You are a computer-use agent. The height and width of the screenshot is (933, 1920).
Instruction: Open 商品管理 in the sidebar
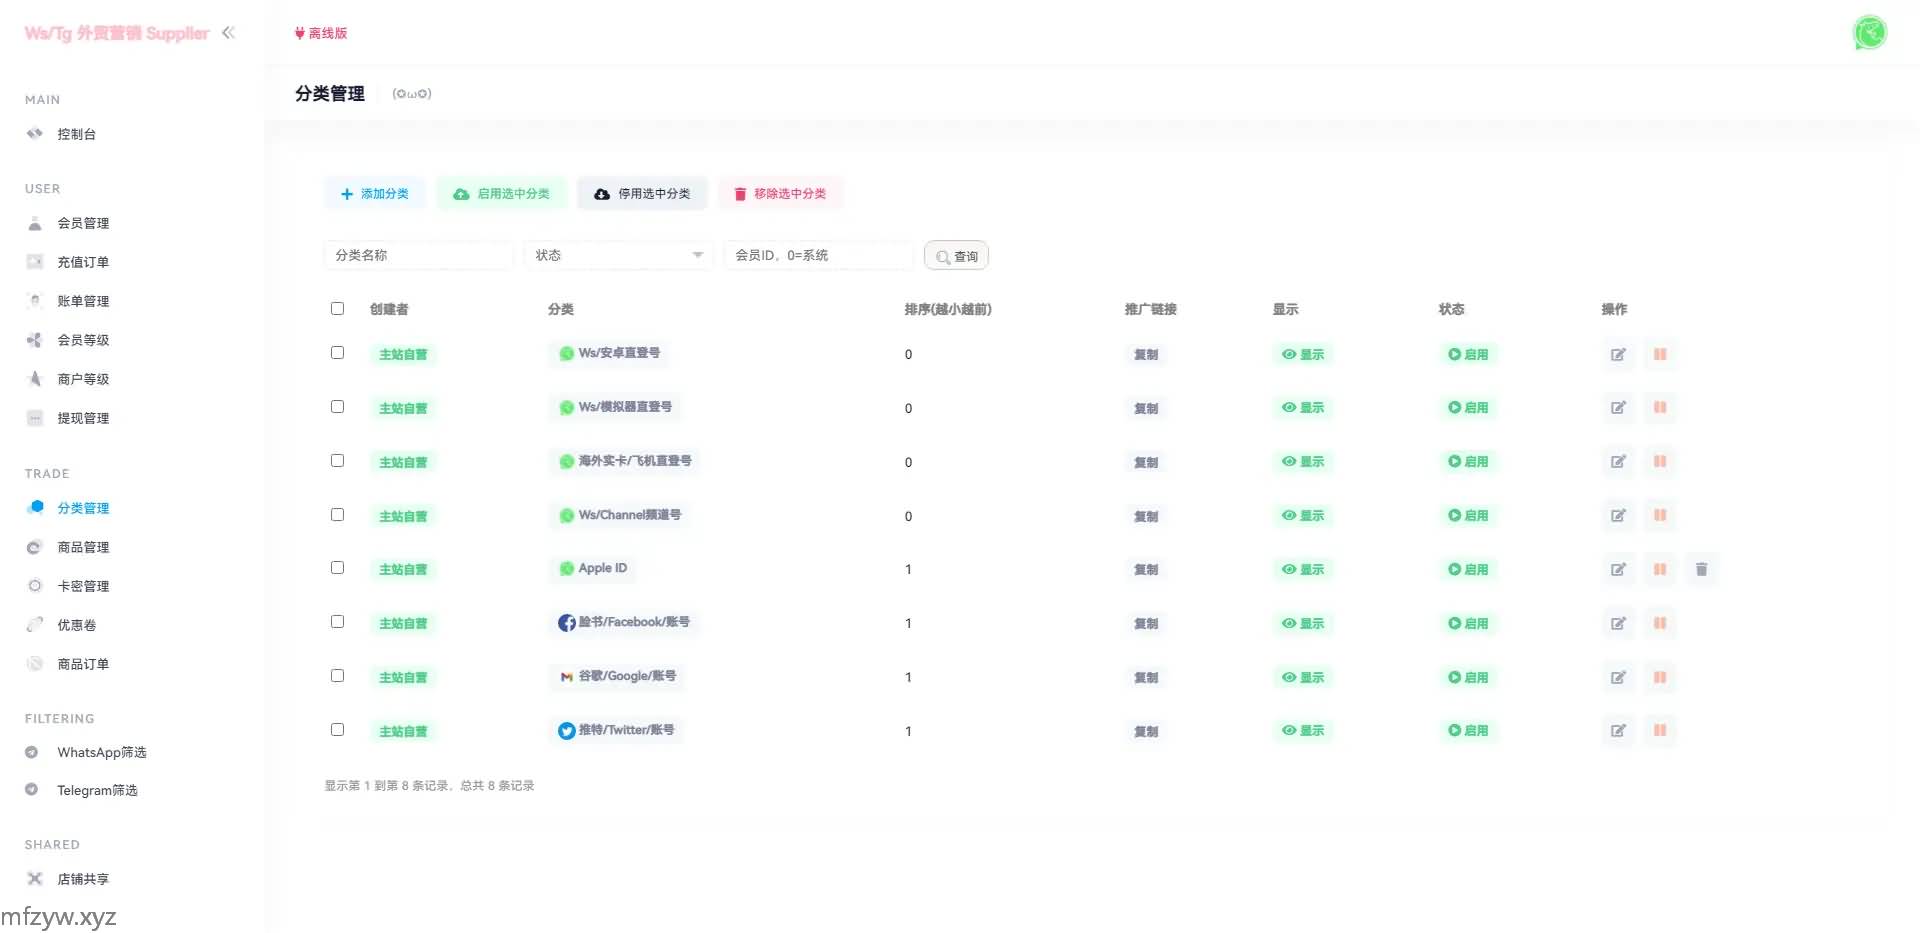coord(83,547)
